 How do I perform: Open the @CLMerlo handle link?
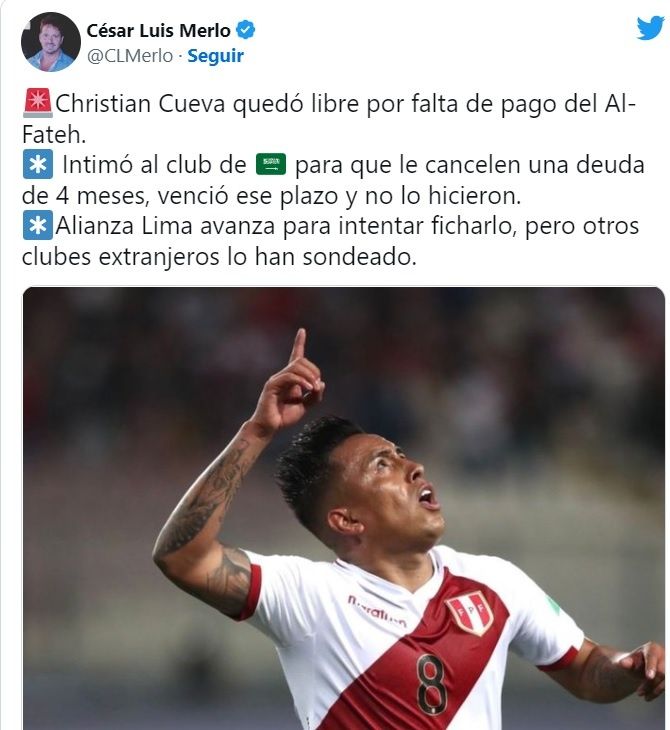click(130, 56)
